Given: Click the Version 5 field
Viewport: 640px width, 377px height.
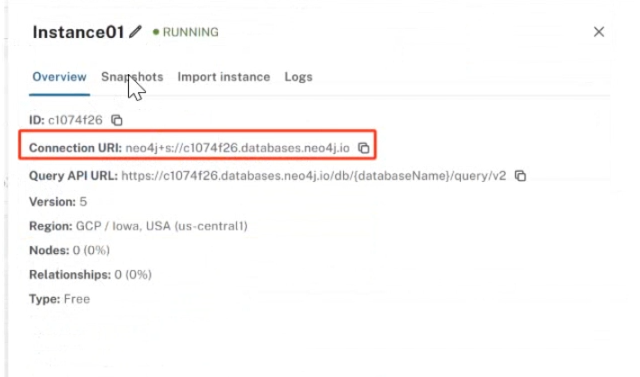Looking at the screenshot, I should [x=58, y=202].
